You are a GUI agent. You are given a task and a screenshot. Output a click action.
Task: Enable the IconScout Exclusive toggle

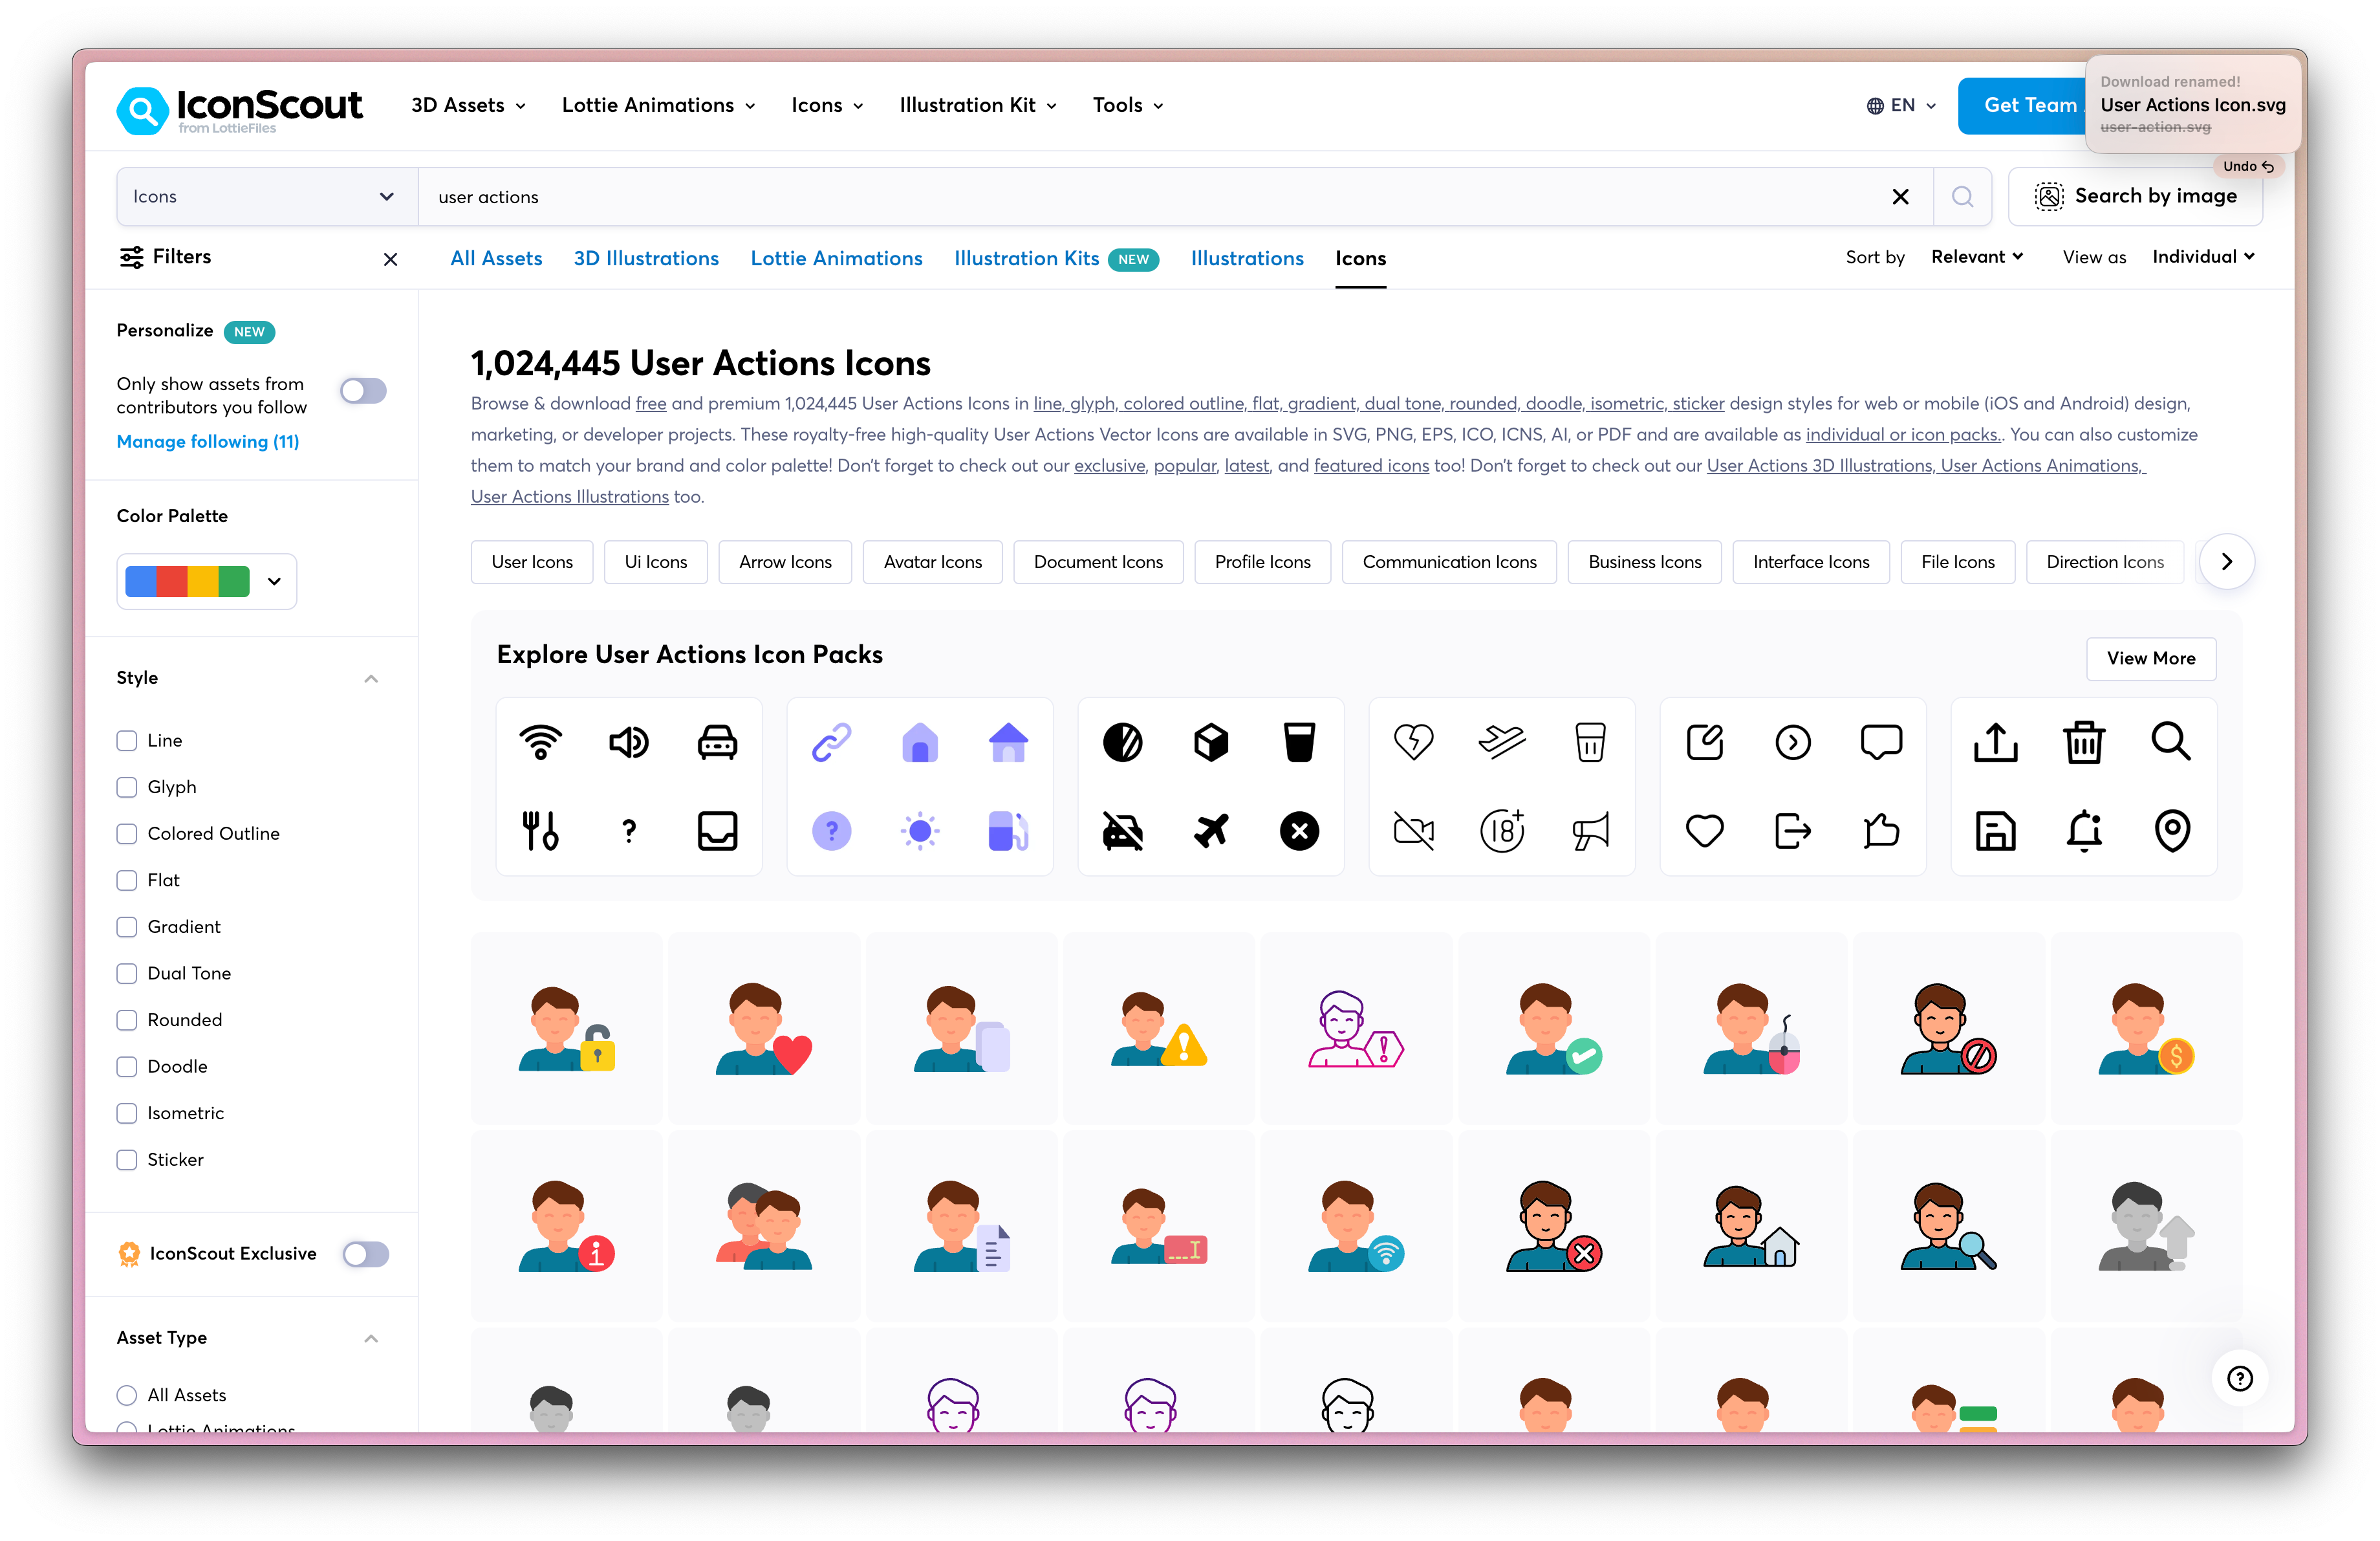[365, 1254]
